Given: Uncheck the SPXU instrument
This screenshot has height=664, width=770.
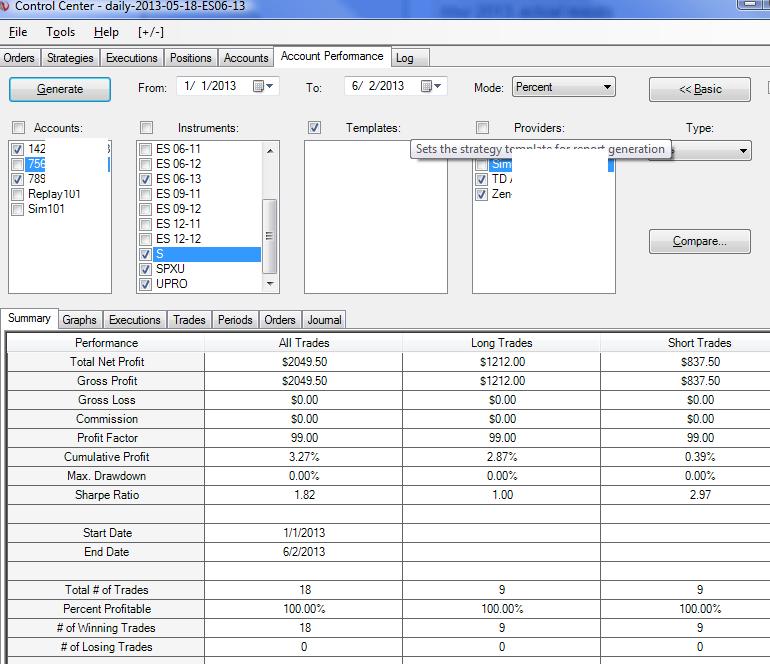Looking at the screenshot, I should [145, 269].
